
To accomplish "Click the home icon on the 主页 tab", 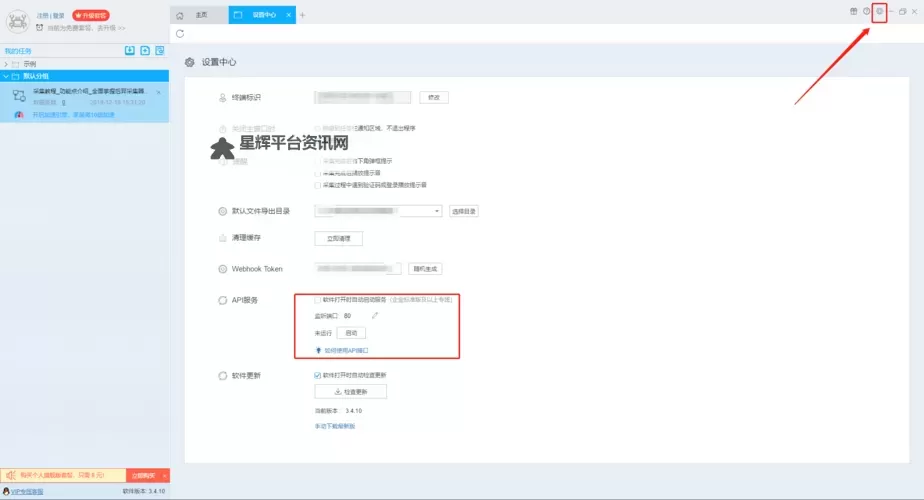I will click(x=180, y=15).
